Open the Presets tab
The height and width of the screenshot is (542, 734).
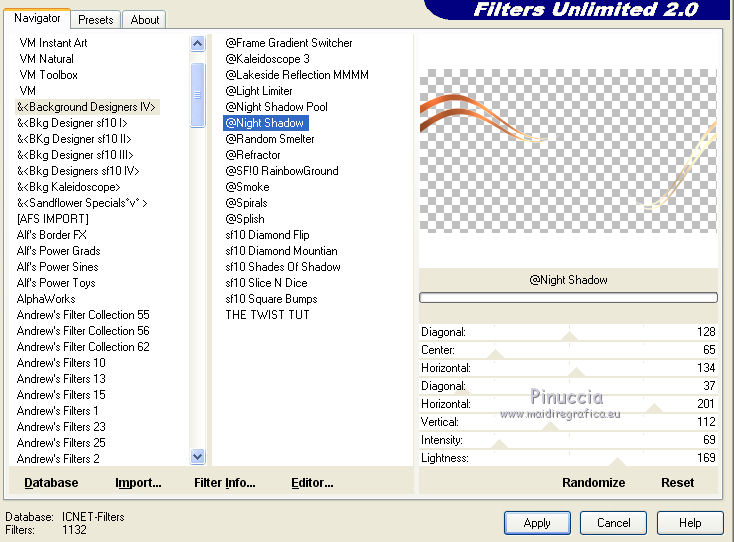point(95,20)
